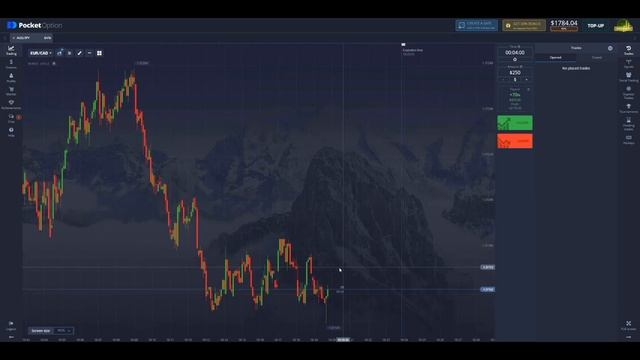640x360 pixels.
Task: Open the Chat icon in left sidebar
Action: pos(11,118)
